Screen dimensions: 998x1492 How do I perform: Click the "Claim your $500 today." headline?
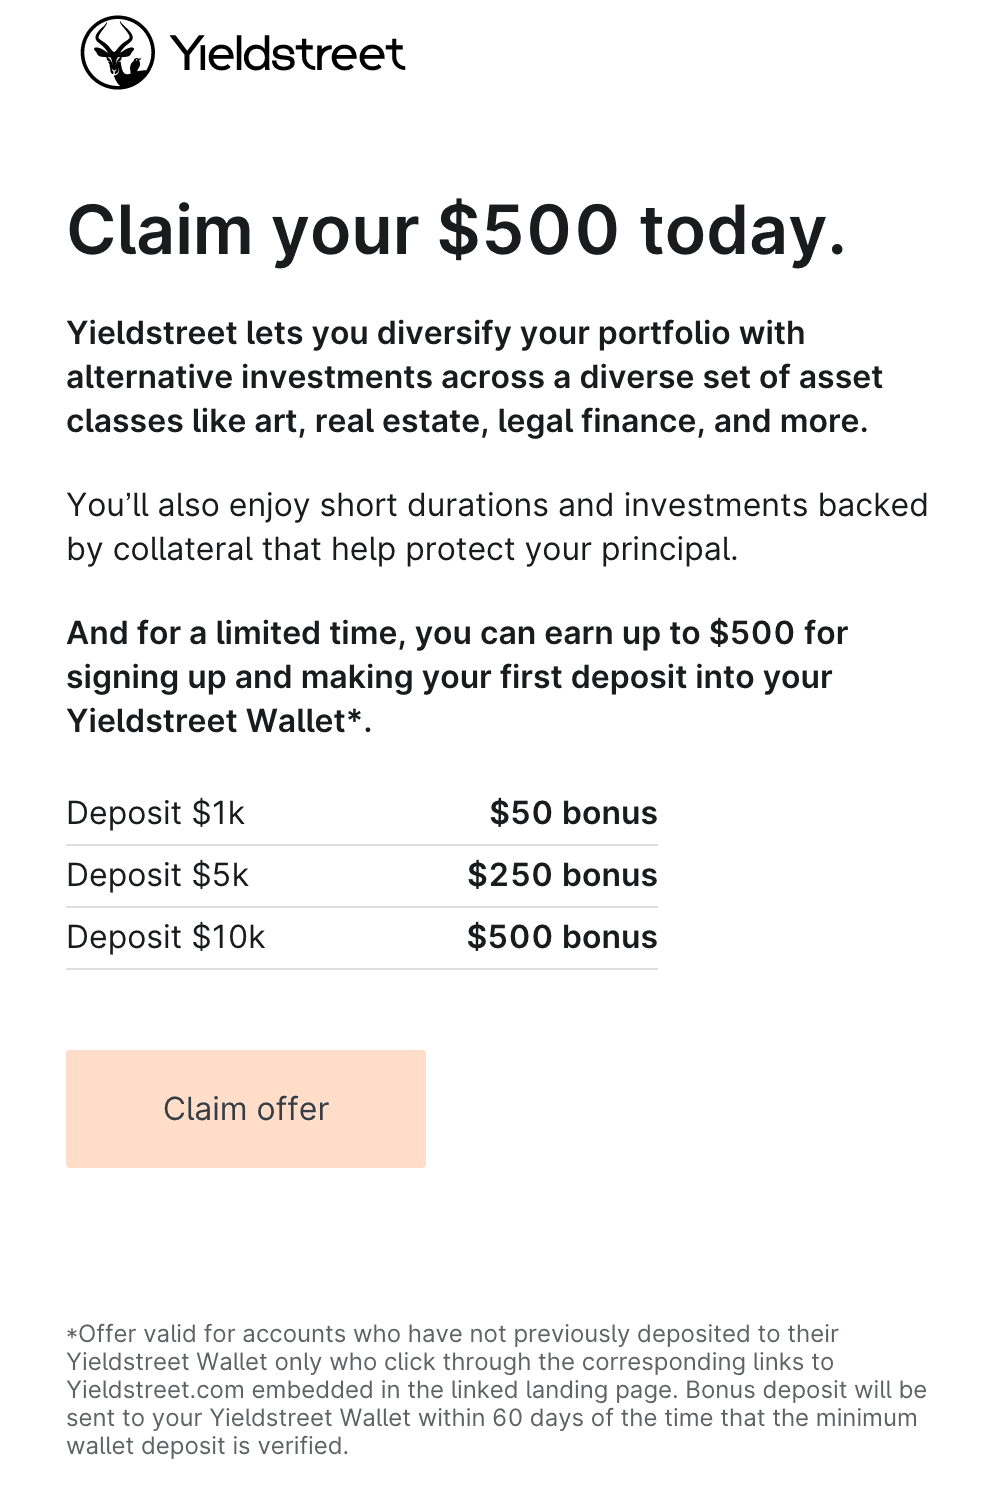456,230
